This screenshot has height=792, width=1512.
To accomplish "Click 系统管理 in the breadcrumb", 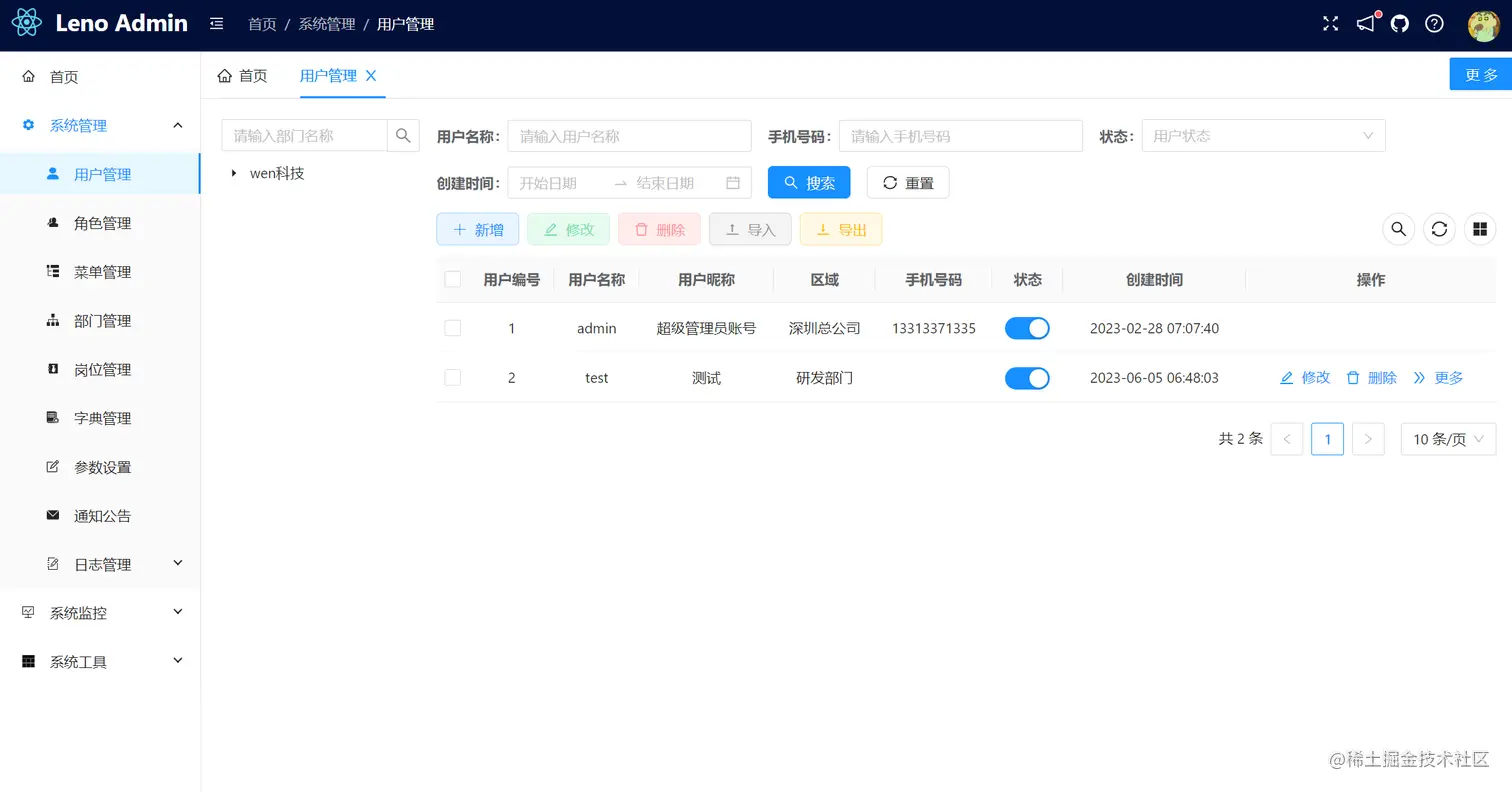I will coord(327,24).
